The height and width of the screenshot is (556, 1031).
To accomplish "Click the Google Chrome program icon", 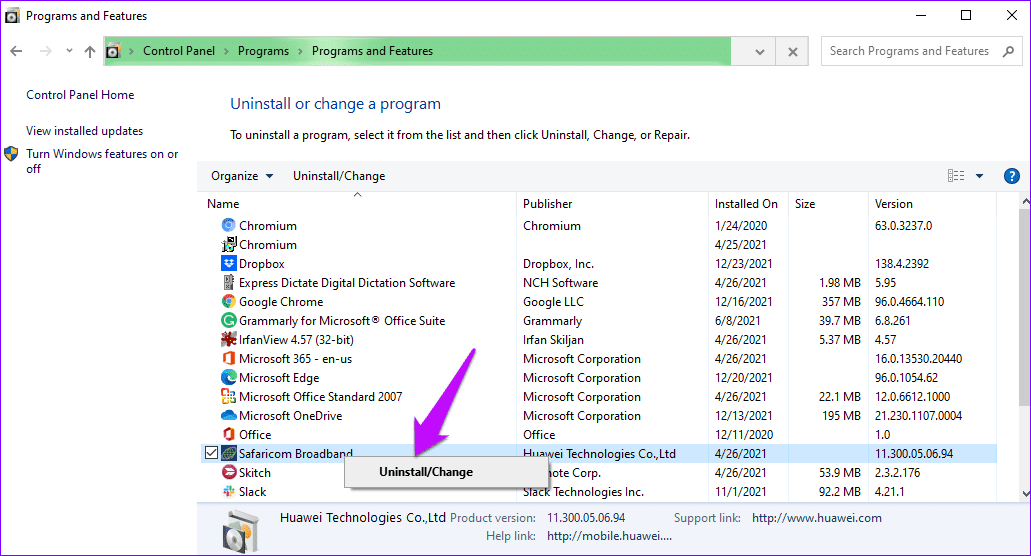I will (228, 302).
